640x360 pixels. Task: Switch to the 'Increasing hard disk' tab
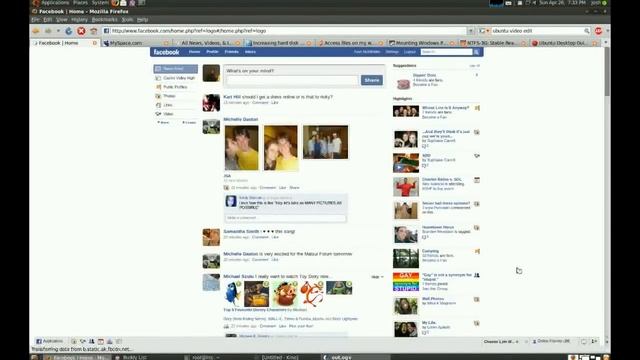(x=279, y=43)
